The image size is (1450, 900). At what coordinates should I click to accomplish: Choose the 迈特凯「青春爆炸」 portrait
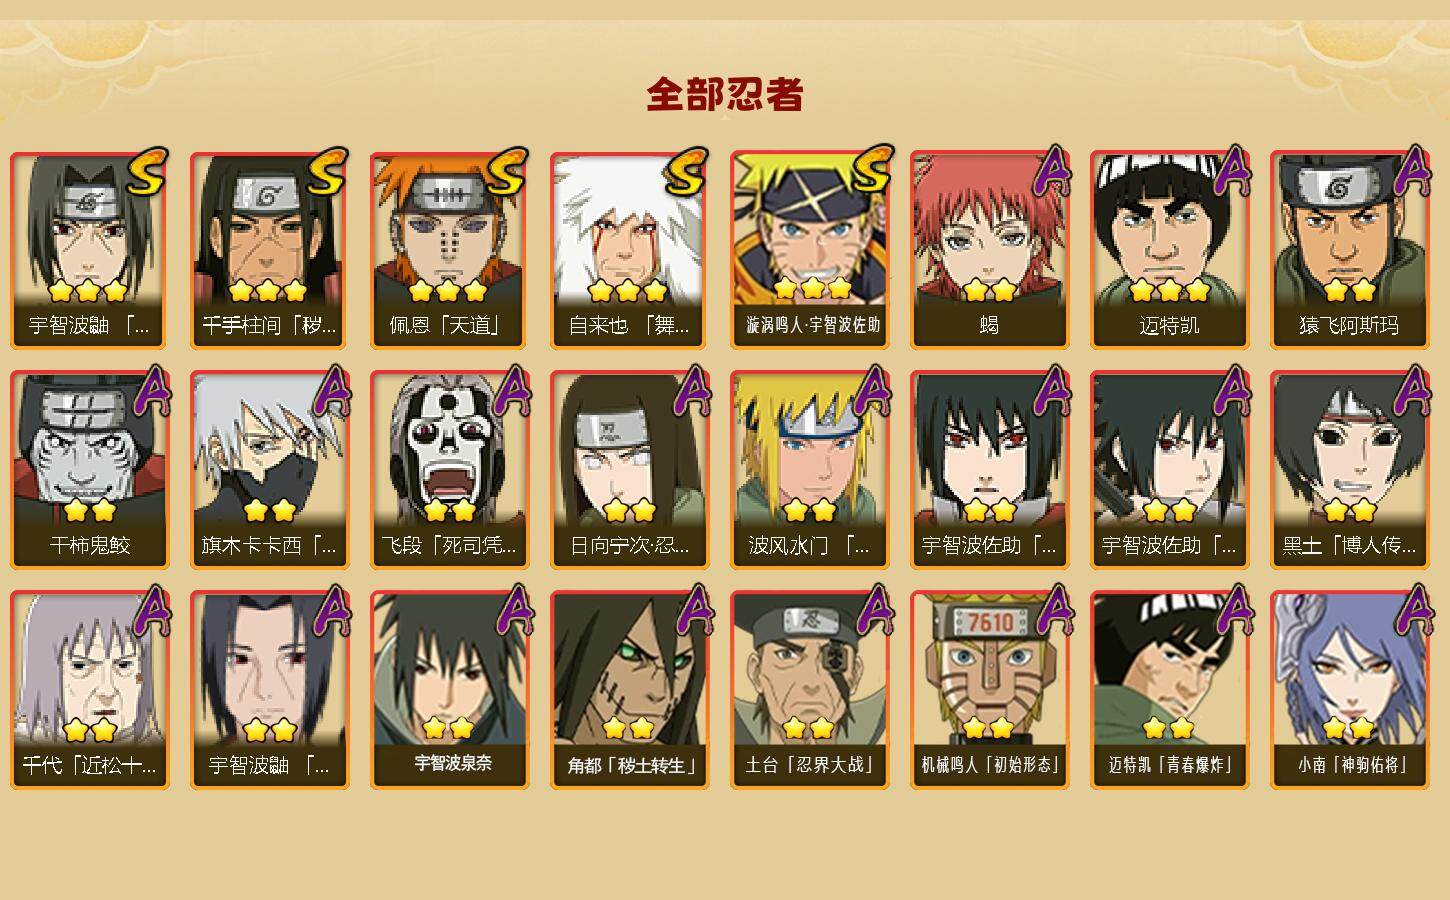coord(1169,690)
